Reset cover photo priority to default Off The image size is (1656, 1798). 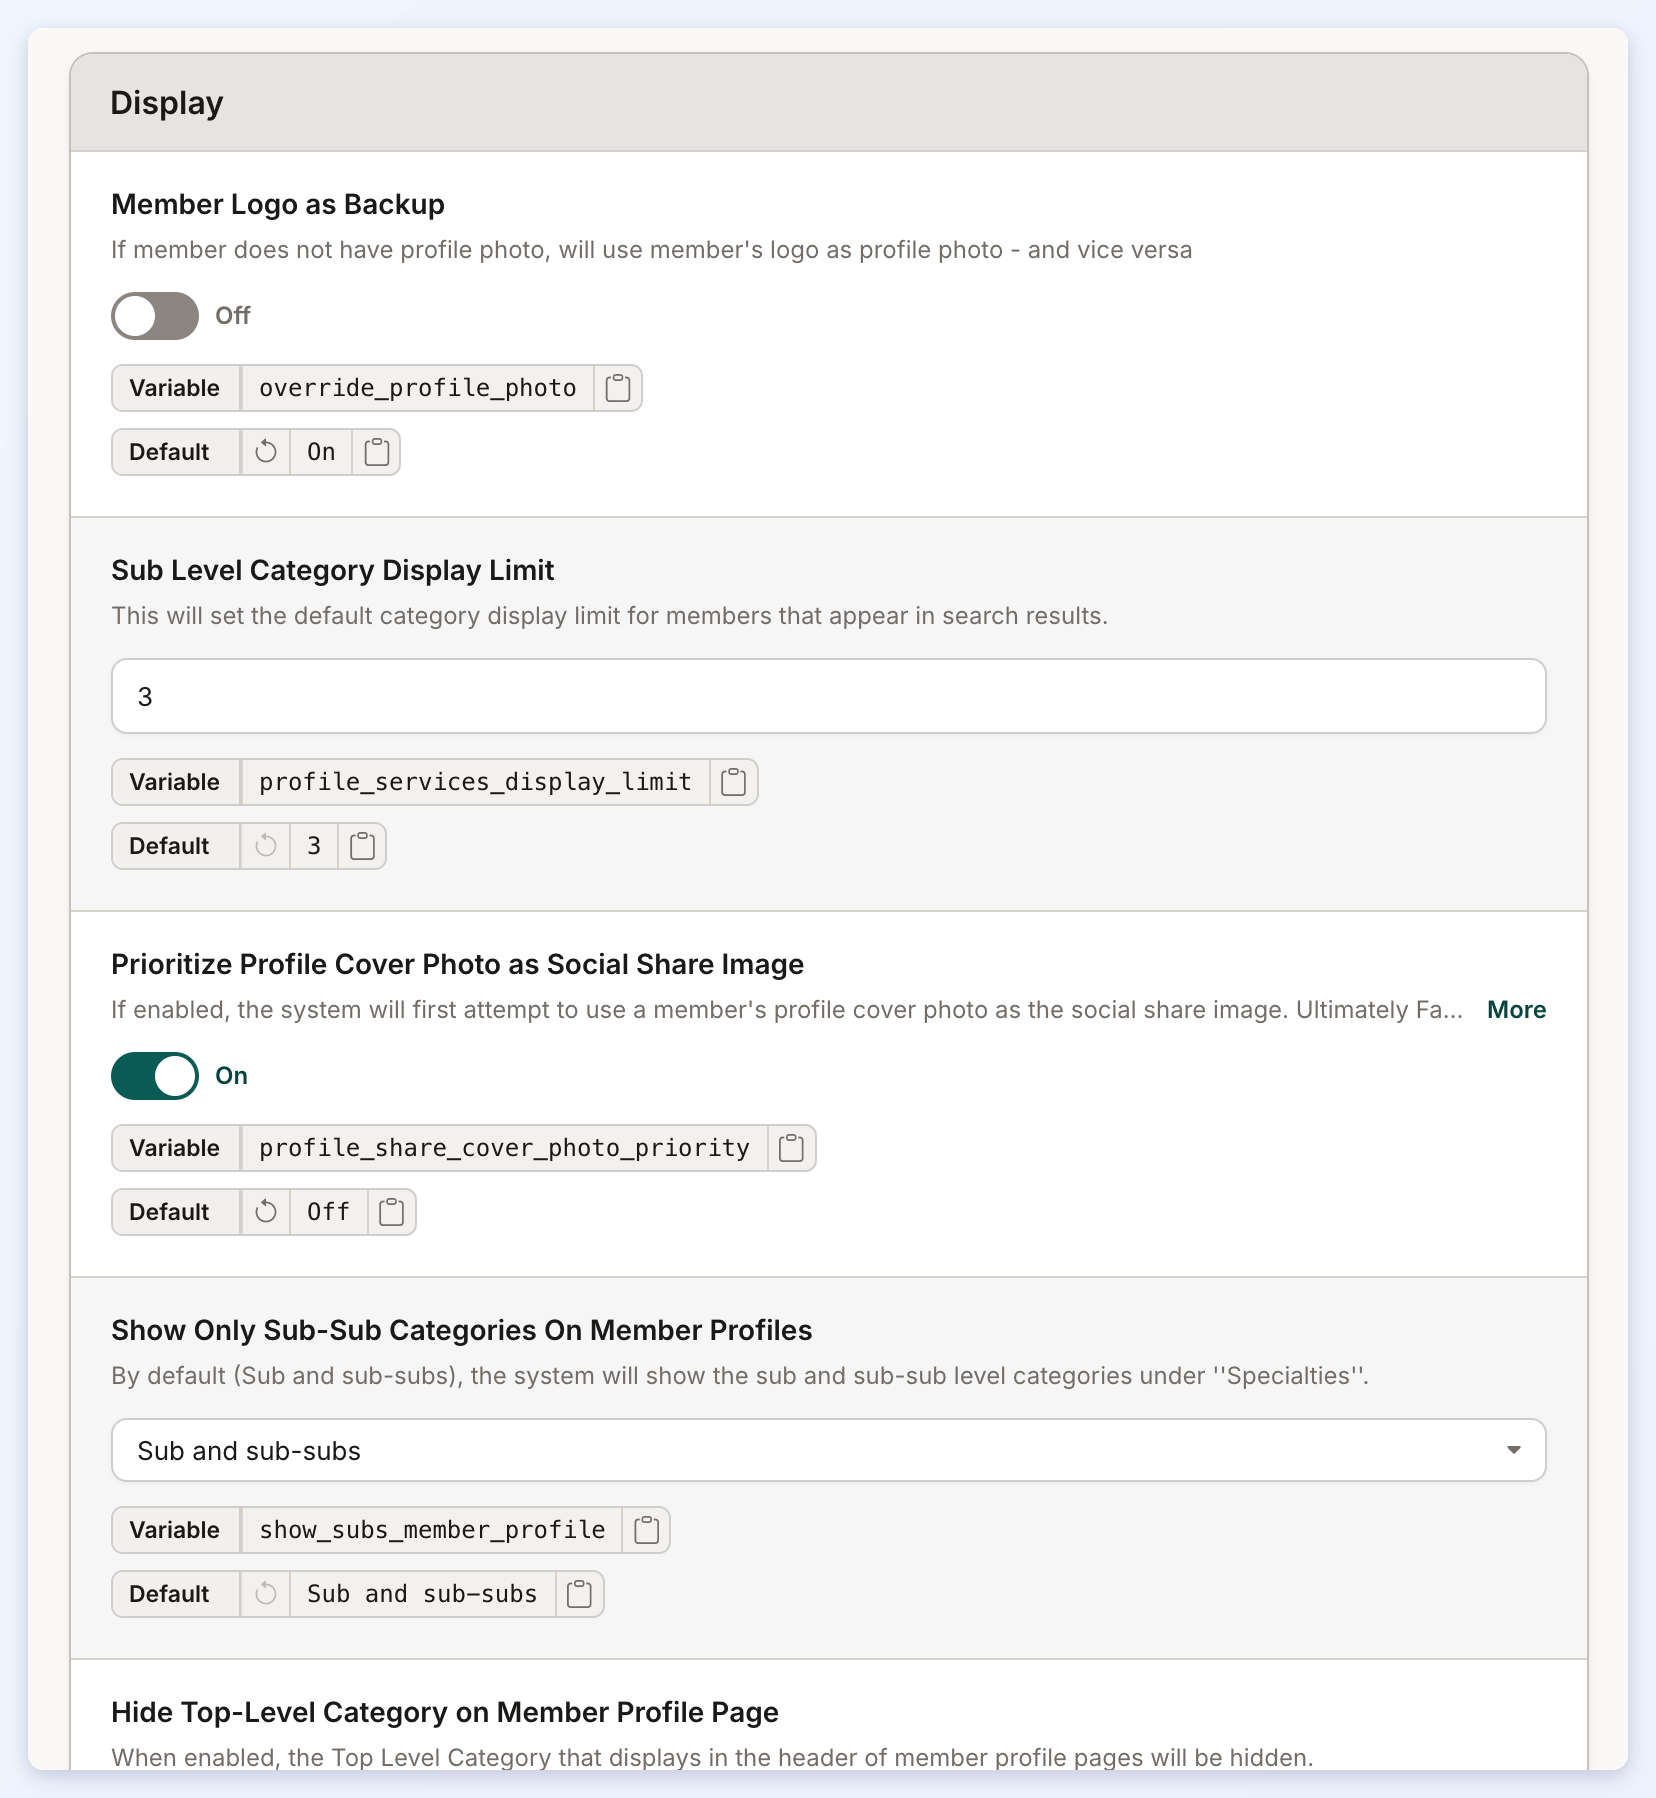(266, 1212)
